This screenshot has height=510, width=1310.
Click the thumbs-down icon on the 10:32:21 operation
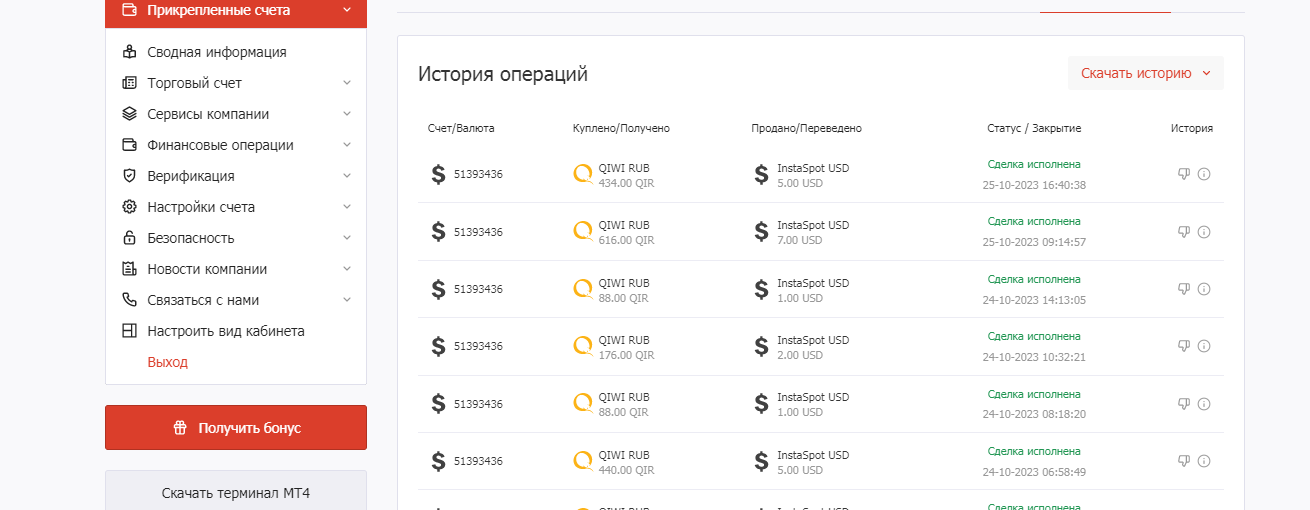tap(1184, 346)
